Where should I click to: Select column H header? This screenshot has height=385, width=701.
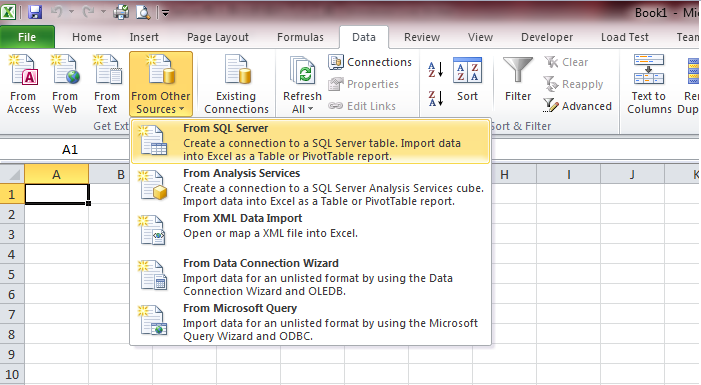(x=504, y=174)
